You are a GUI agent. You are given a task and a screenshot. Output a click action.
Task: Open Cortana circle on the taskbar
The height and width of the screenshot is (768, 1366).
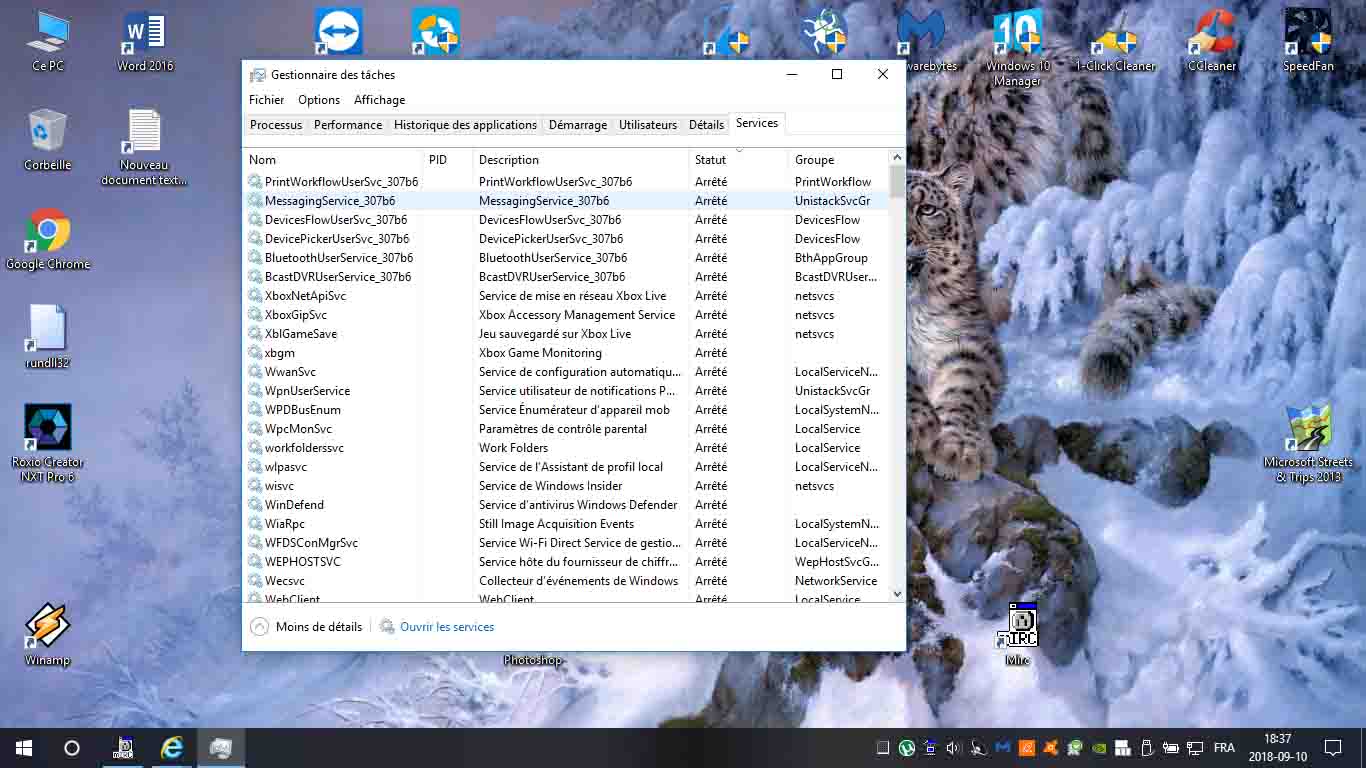click(72, 748)
